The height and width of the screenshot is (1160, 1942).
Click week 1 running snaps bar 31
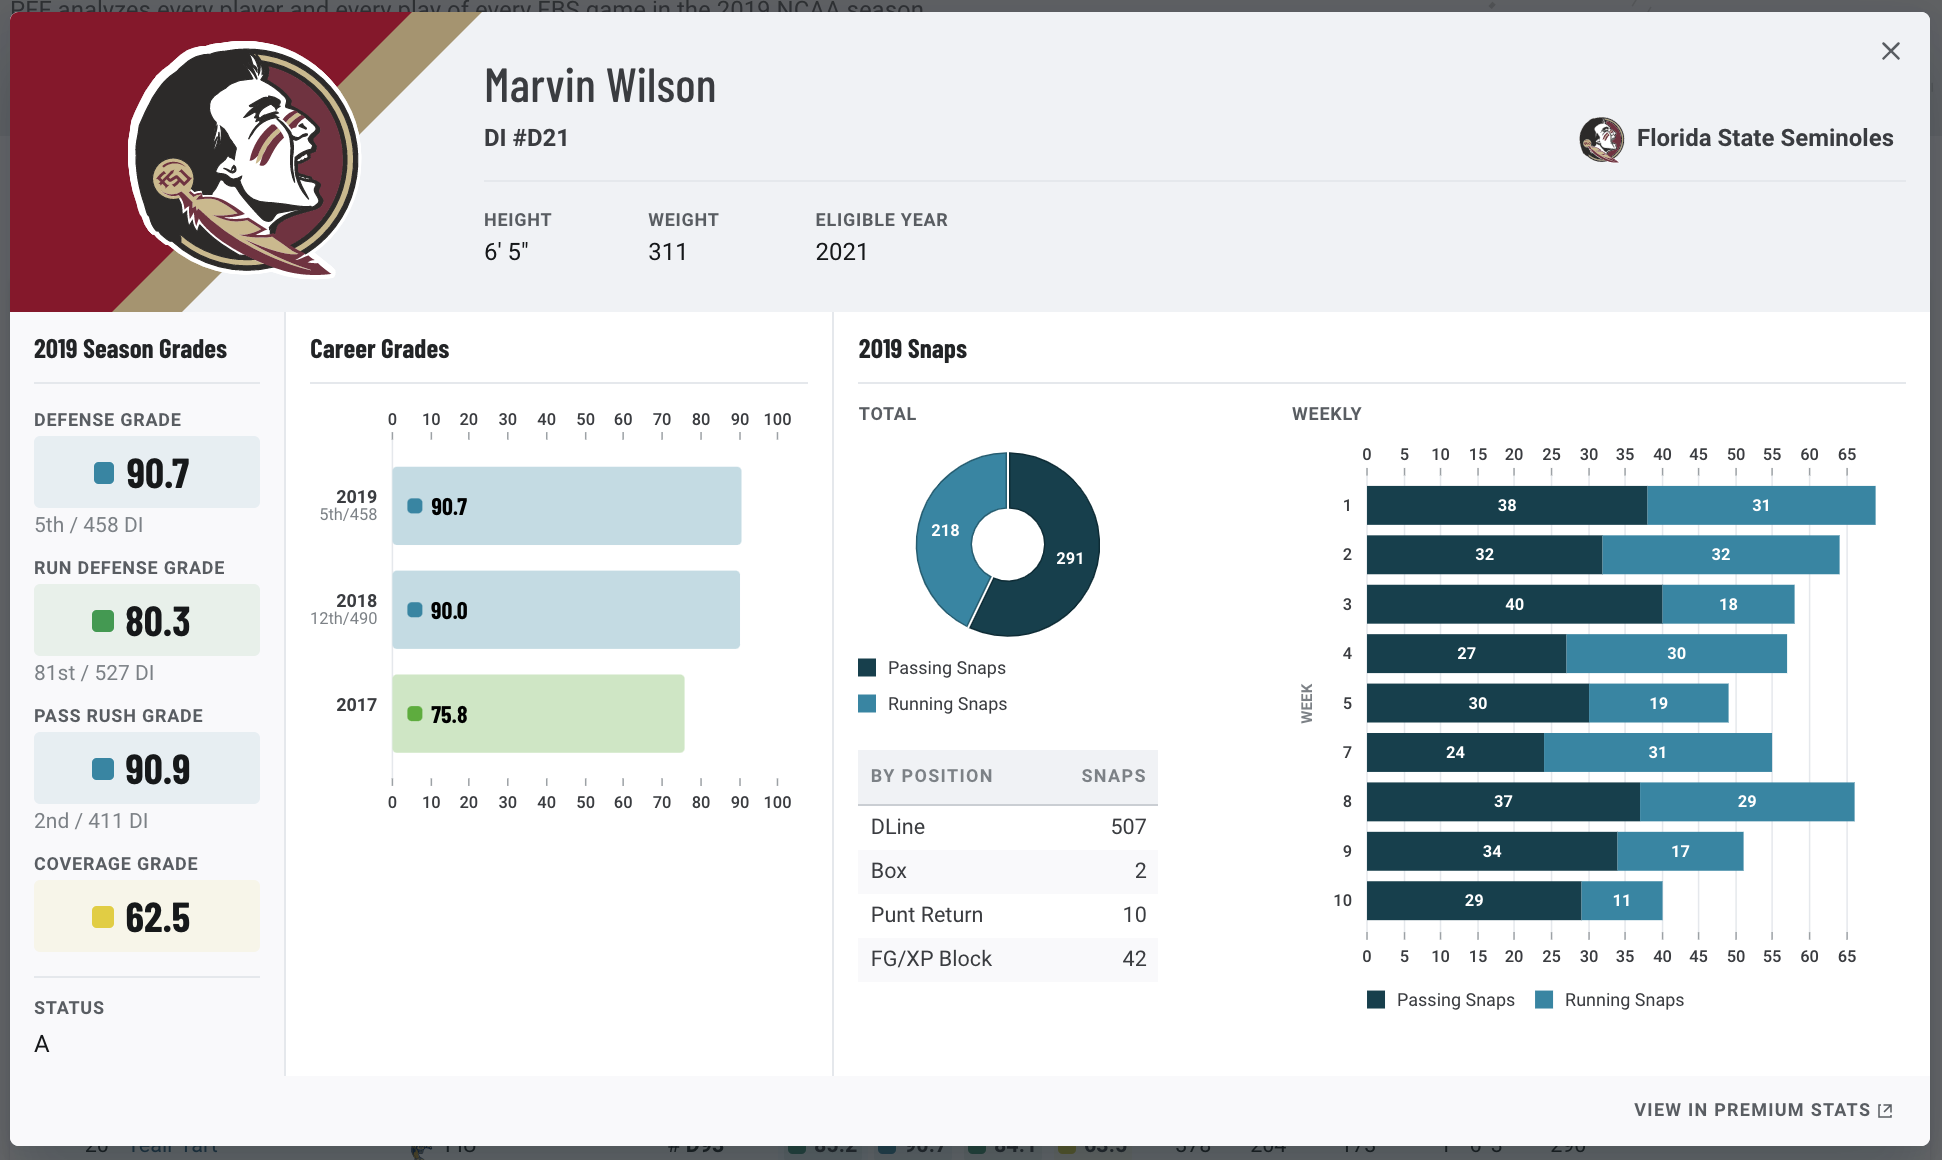tap(1761, 506)
